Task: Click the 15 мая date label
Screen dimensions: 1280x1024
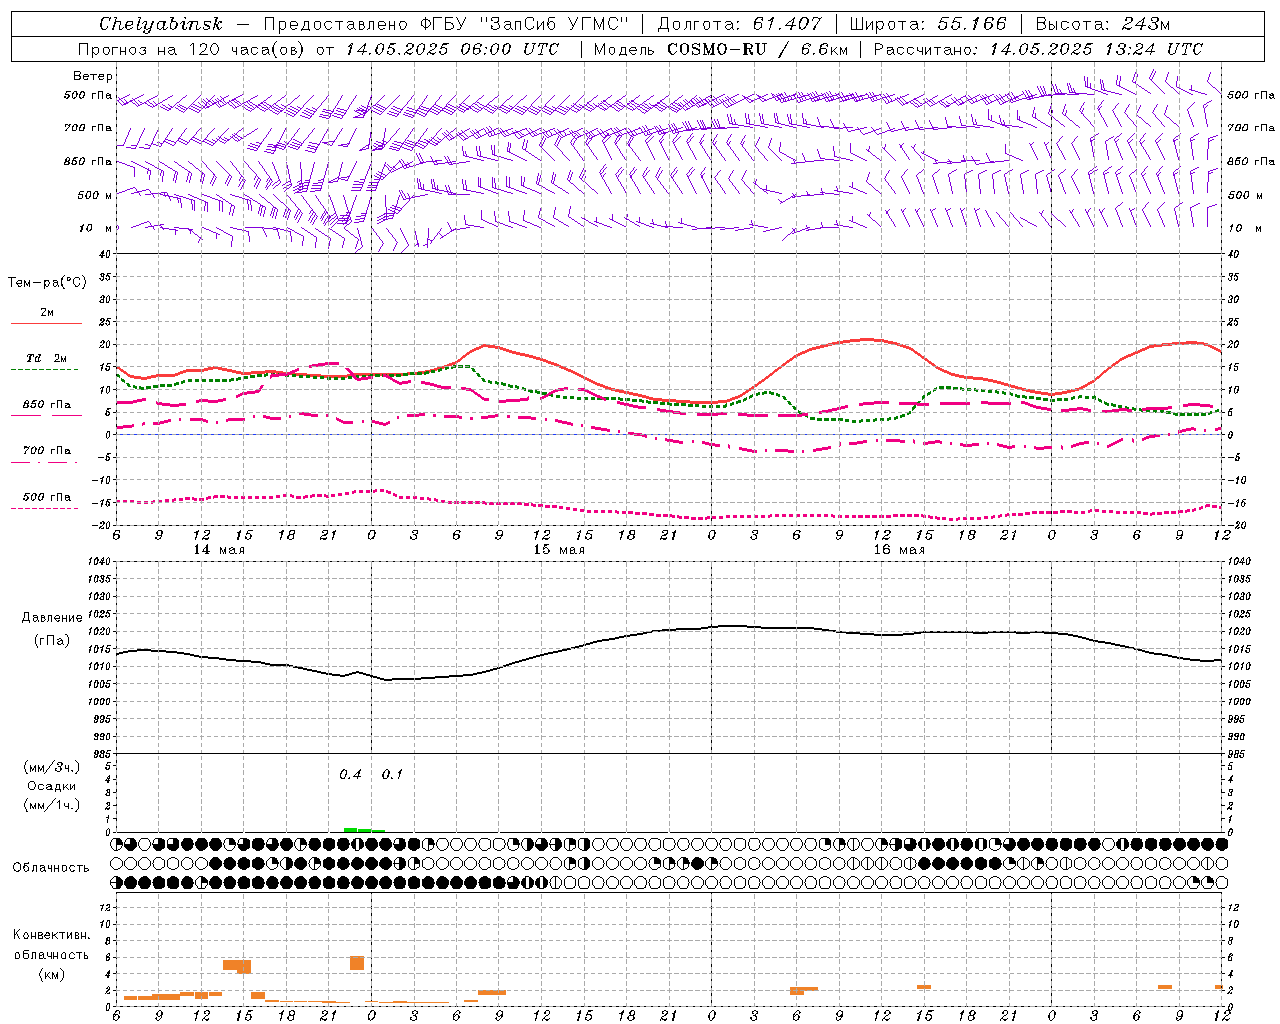Action: [558, 550]
